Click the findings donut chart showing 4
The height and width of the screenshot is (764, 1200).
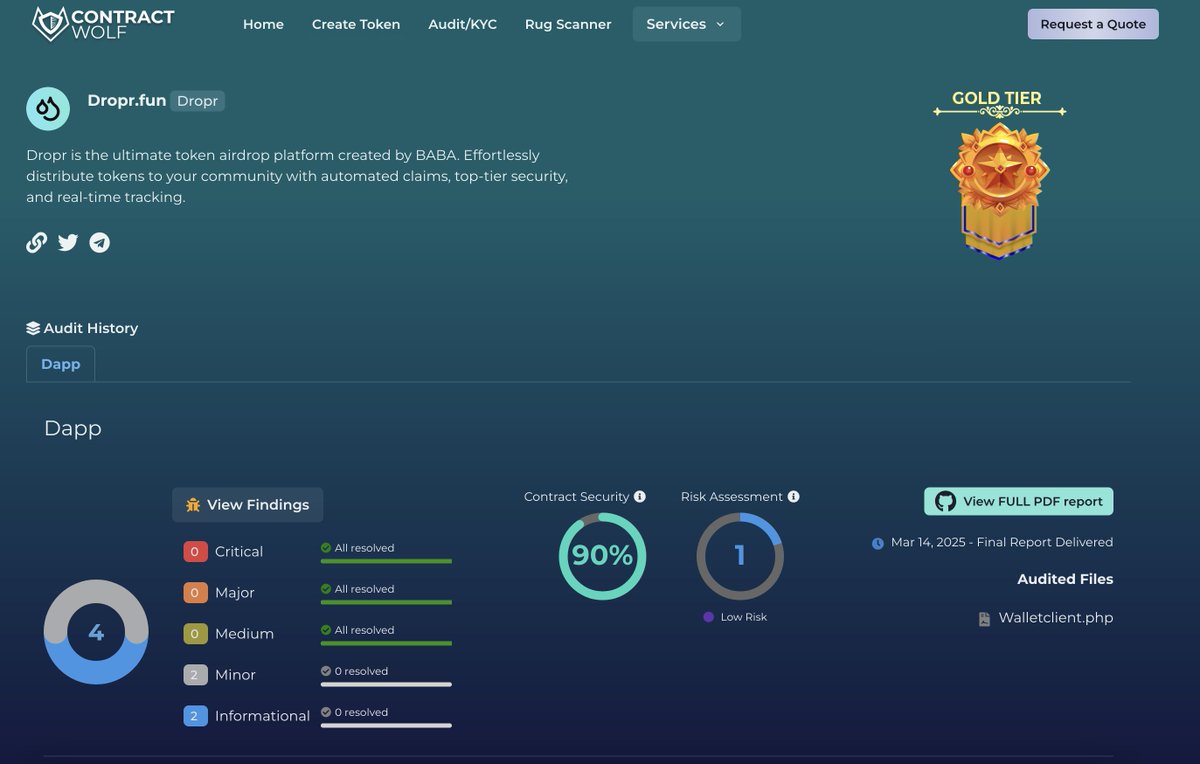pyautogui.click(x=96, y=632)
